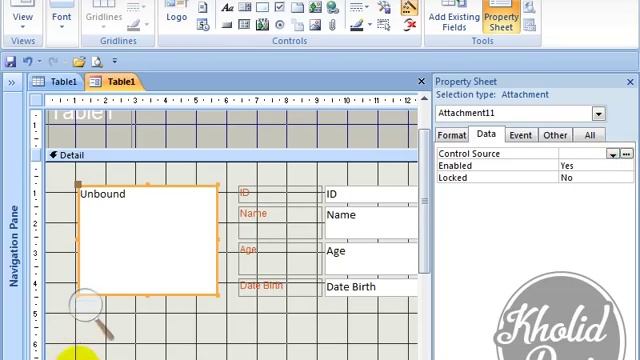
Task: Open the Event tab in Property Sheet
Action: pyautogui.click(x=521, y=135)
